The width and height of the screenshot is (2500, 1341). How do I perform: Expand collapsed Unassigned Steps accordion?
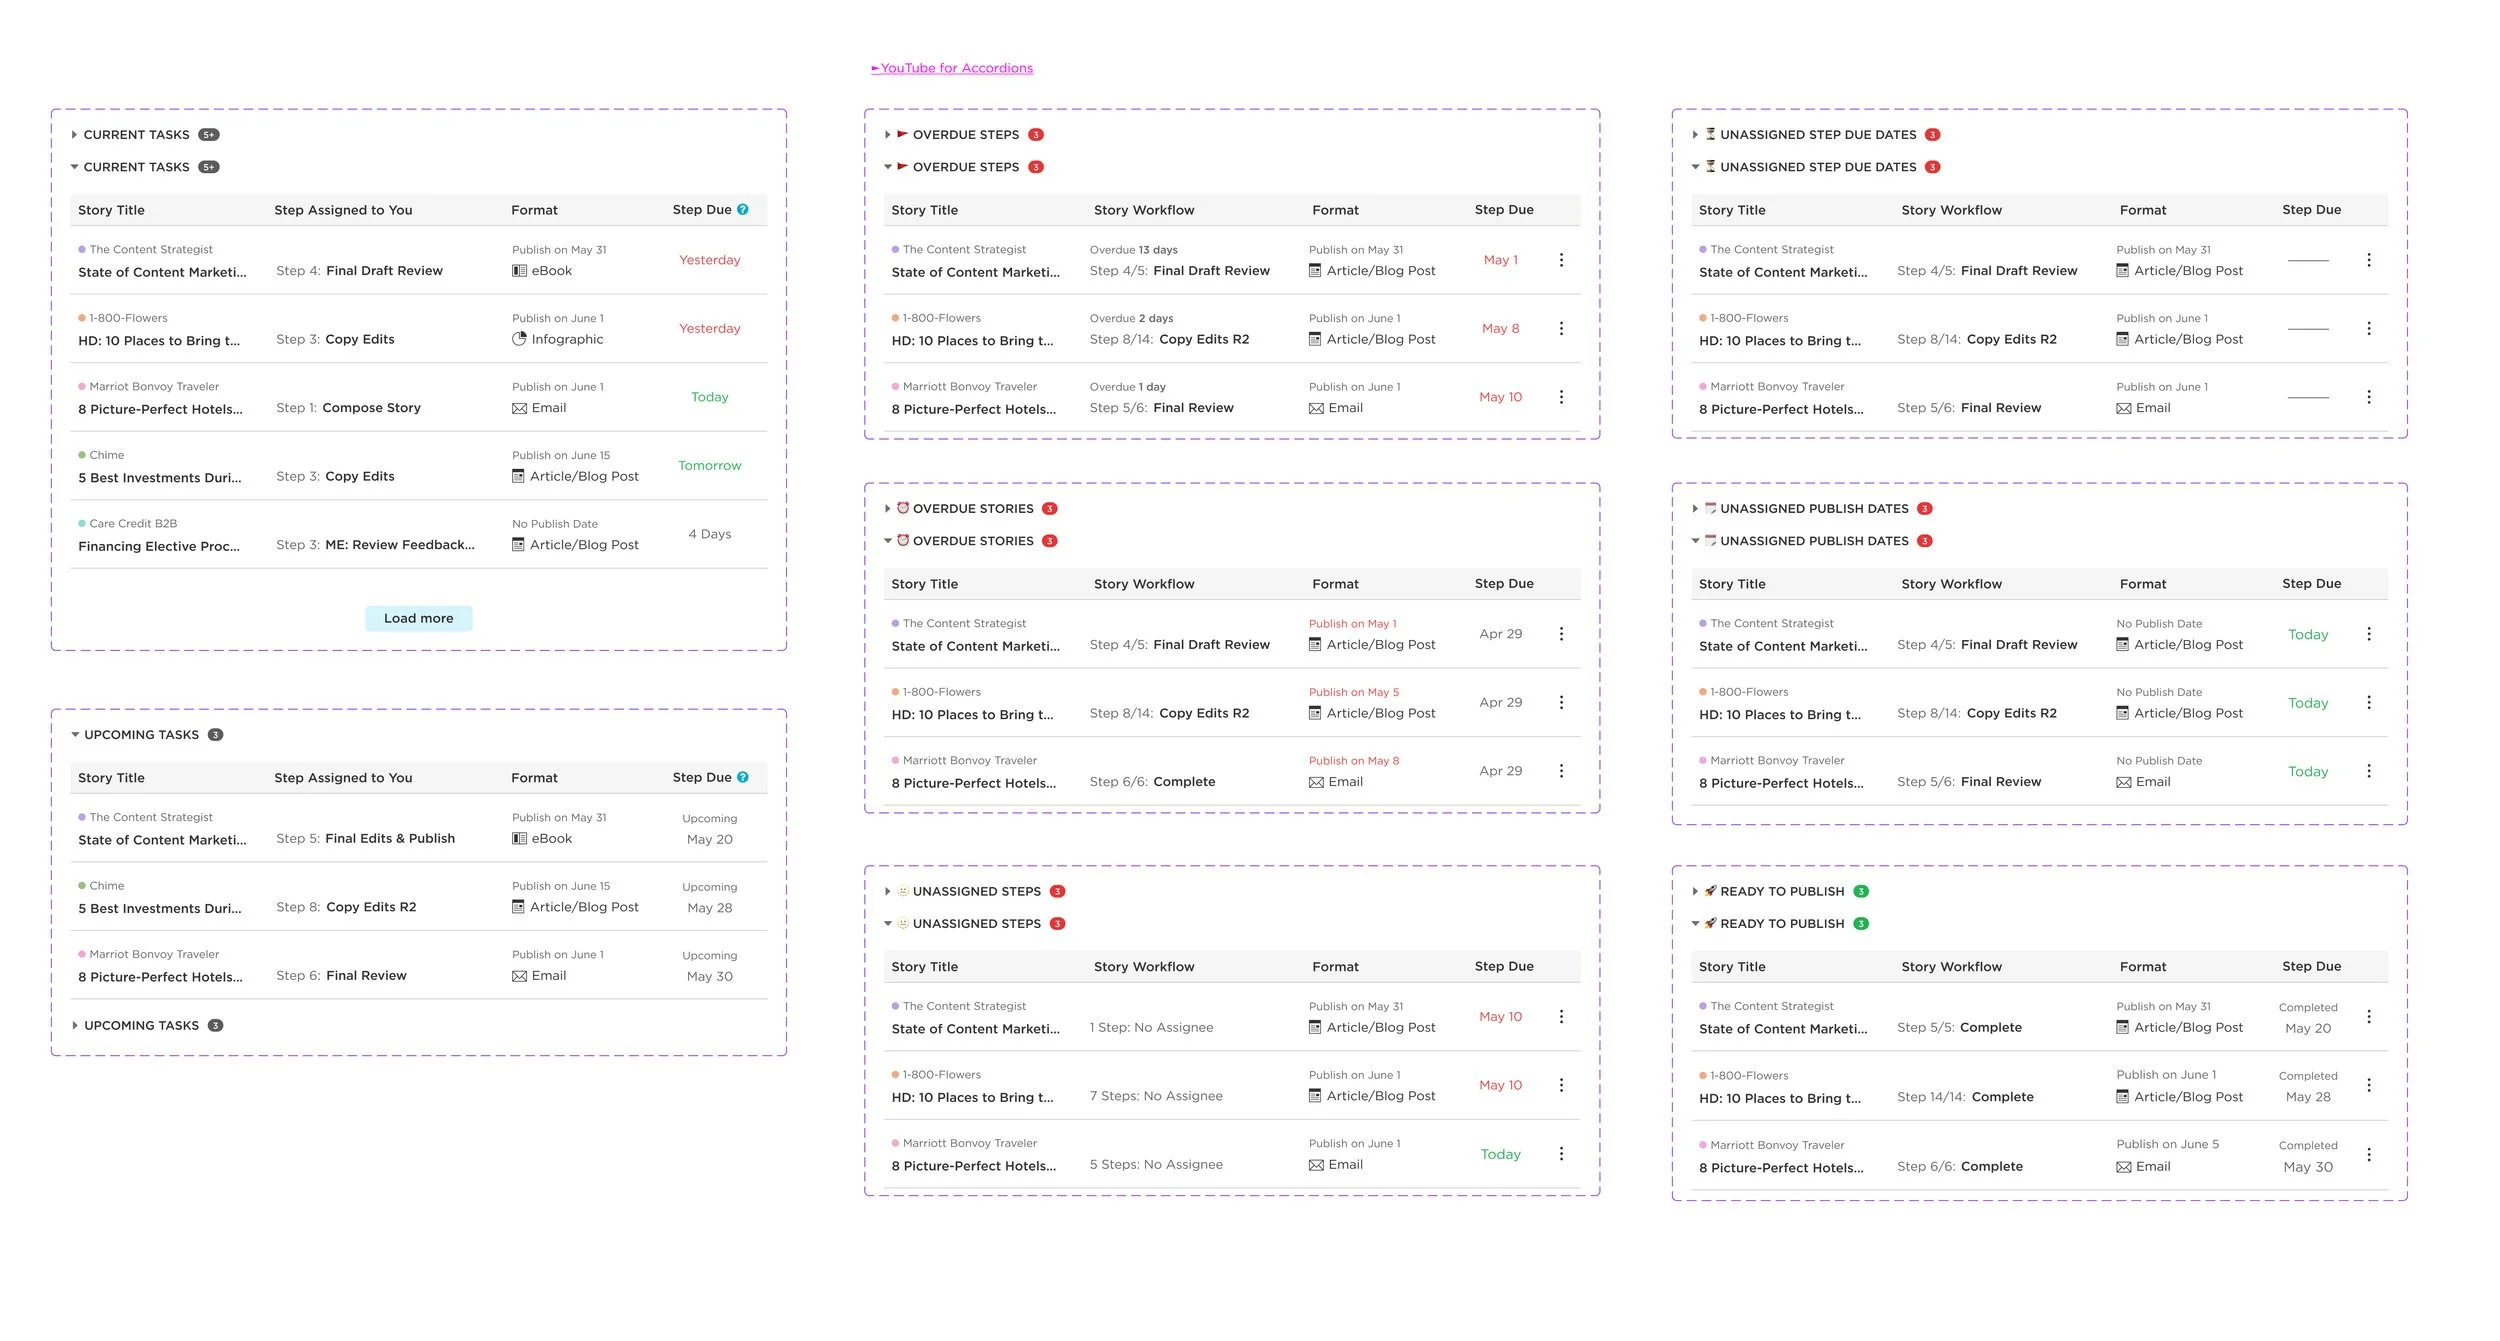pyautogui.click(x=887, y=891)
